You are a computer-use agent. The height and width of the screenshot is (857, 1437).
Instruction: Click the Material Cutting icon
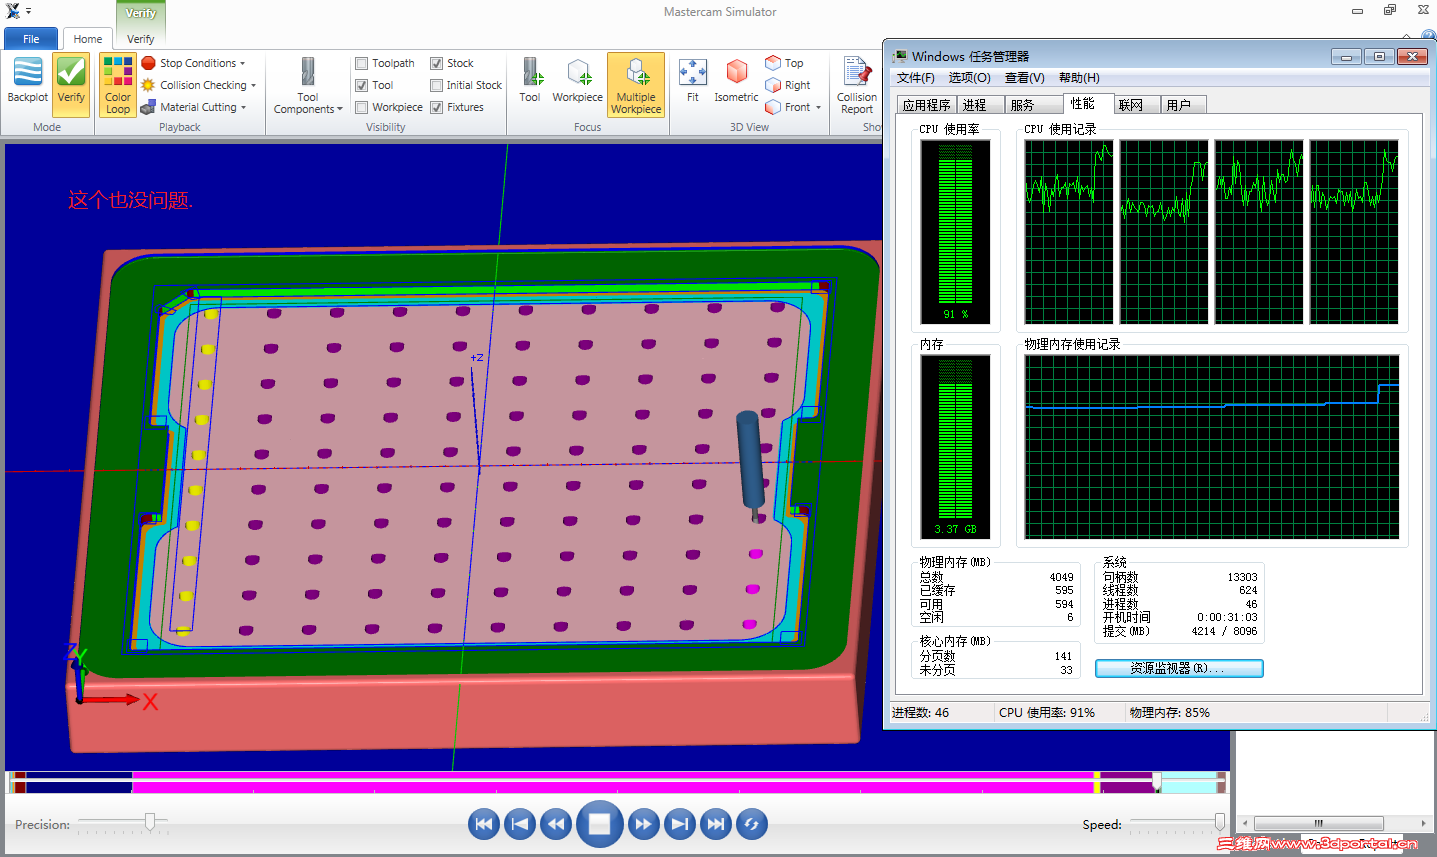(x=149, y=107)
